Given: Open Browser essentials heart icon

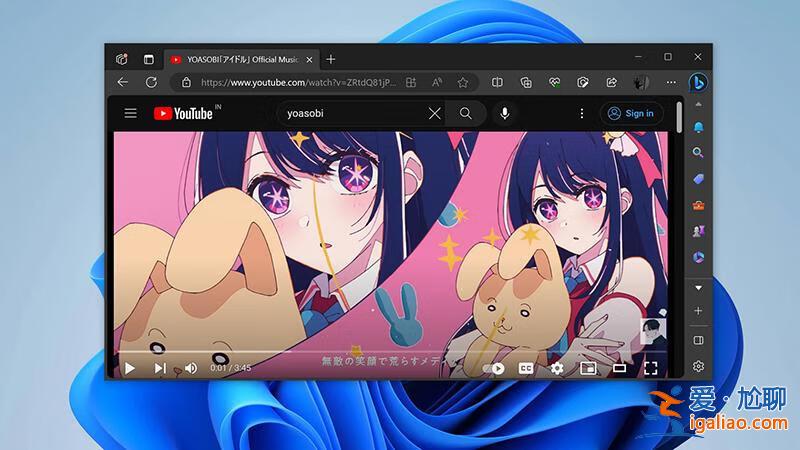Looking at the screenshot, I should pyautogui.click(x=554, y=82).
